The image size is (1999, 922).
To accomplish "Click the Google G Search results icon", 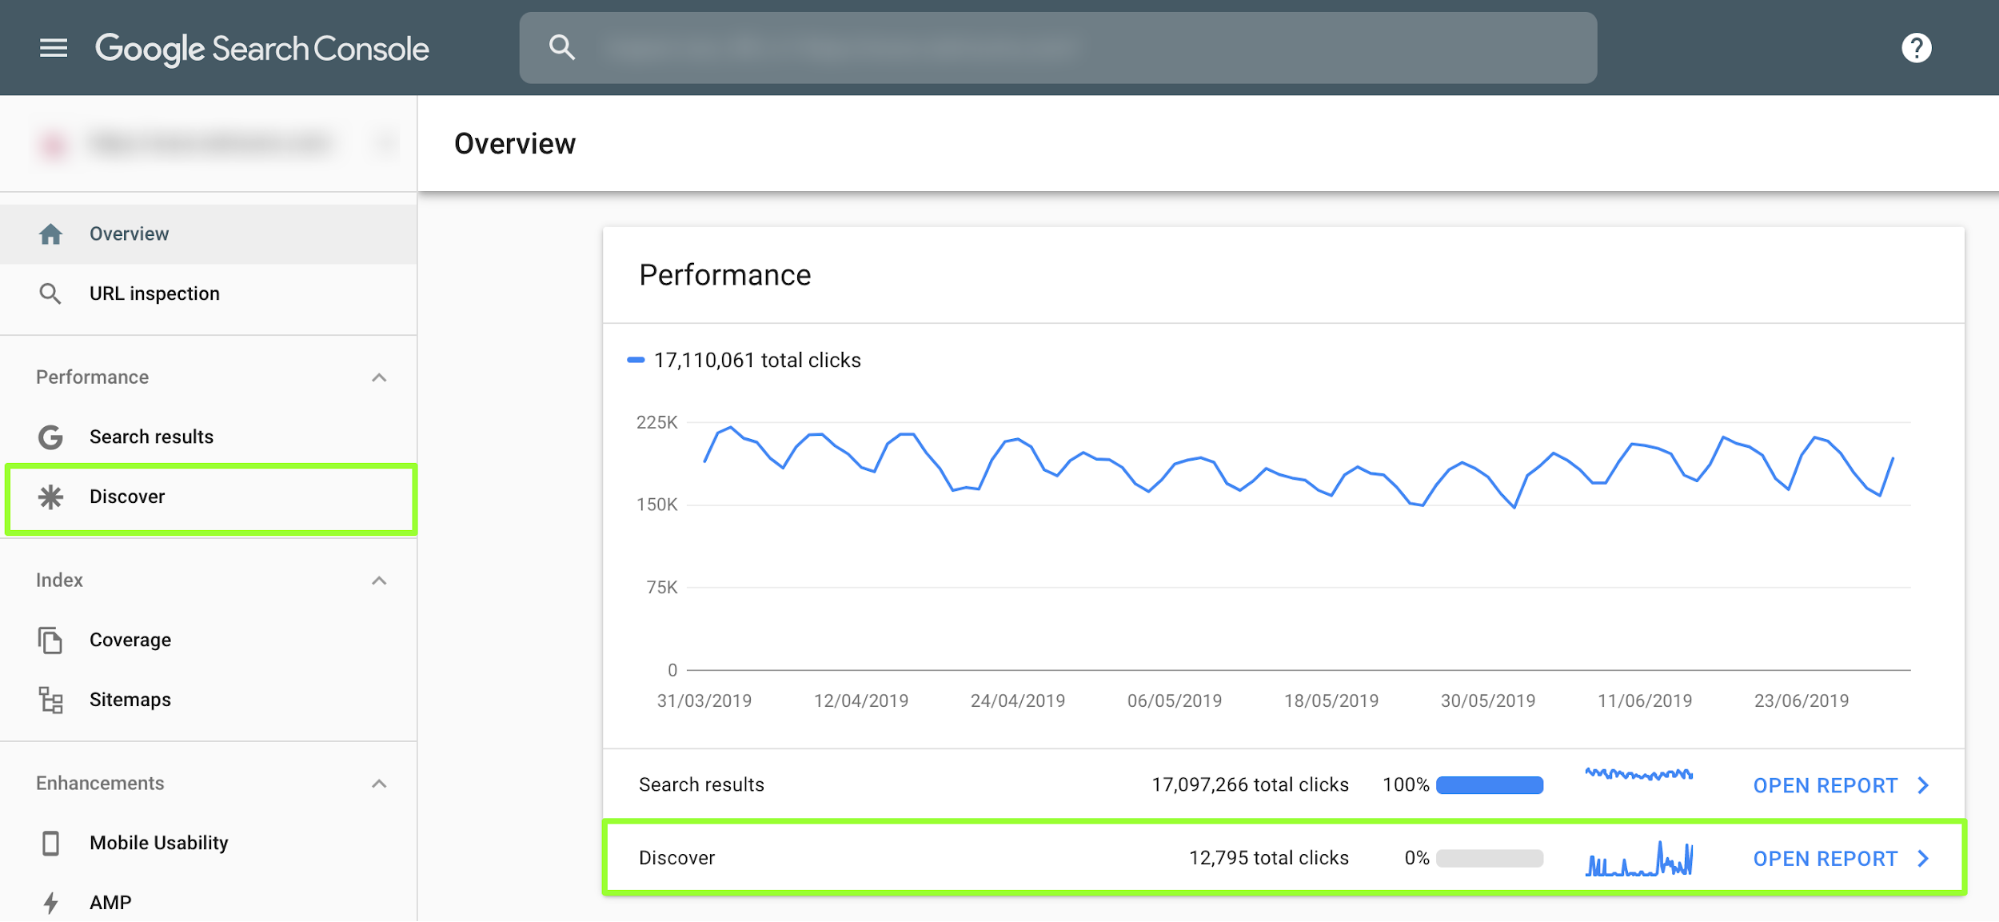I will click(50, 437).
